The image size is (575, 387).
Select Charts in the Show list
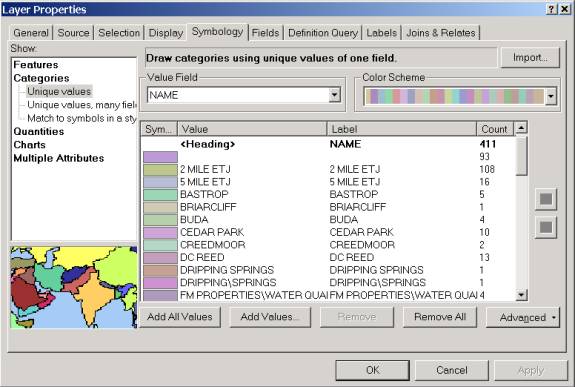[x=30, y=145]
